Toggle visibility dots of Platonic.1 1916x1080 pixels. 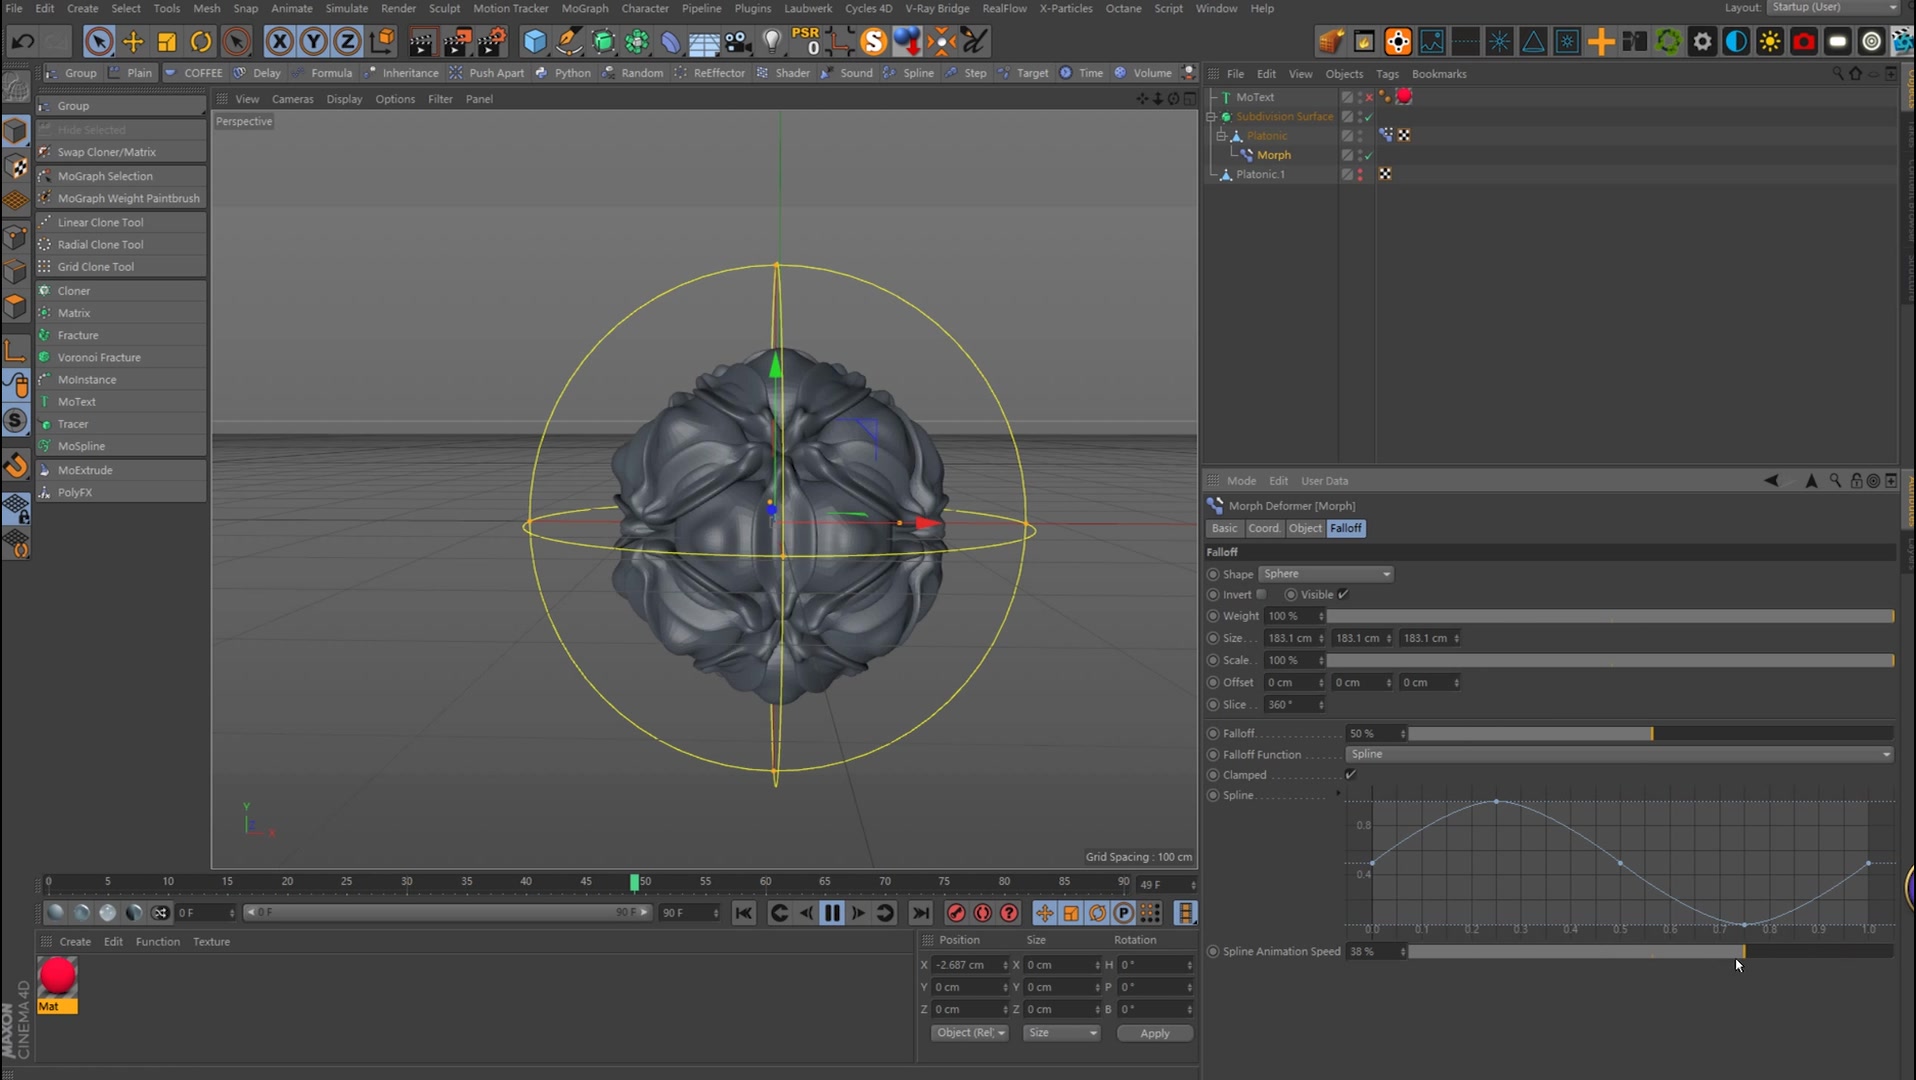click(x=1360, y=174)
